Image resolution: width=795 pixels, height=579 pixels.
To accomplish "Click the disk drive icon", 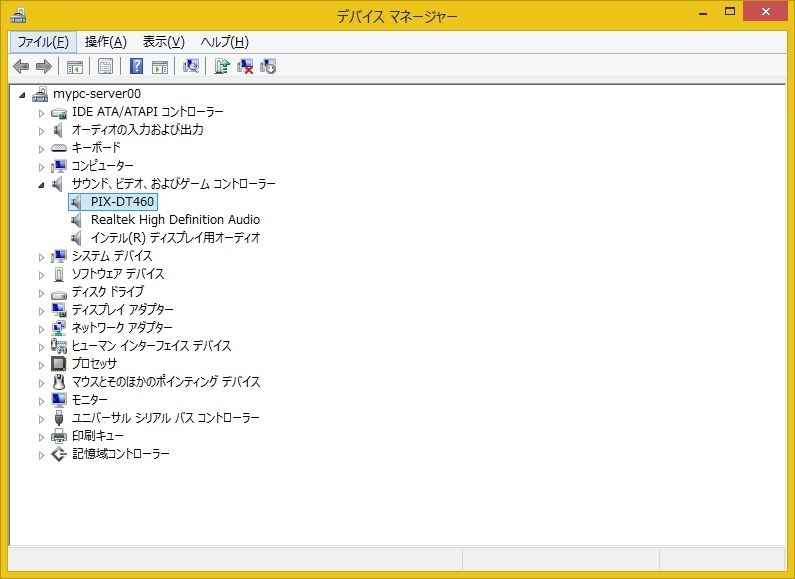I will coord(59,293).
